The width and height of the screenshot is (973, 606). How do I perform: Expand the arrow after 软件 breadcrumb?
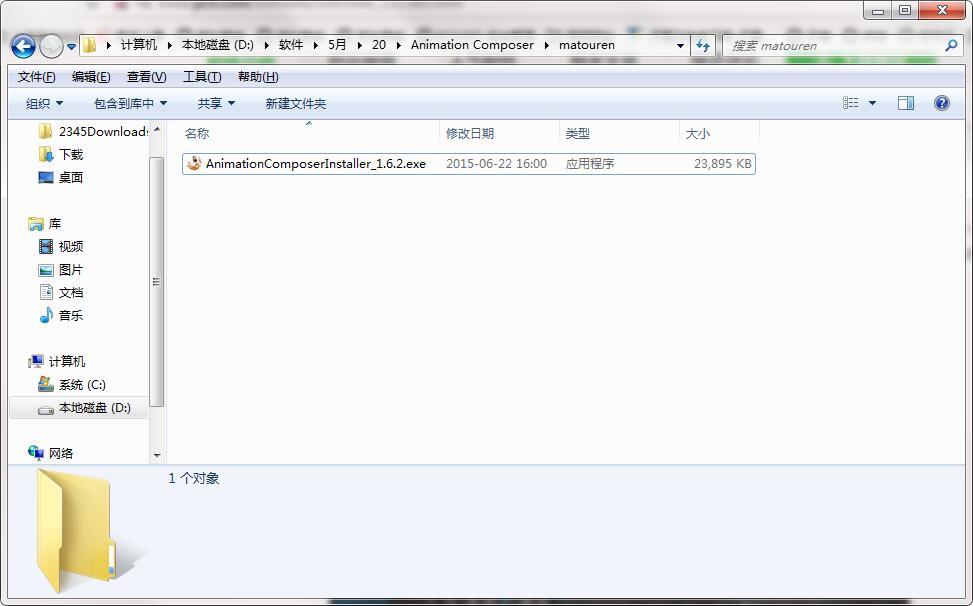coord(315,45)
